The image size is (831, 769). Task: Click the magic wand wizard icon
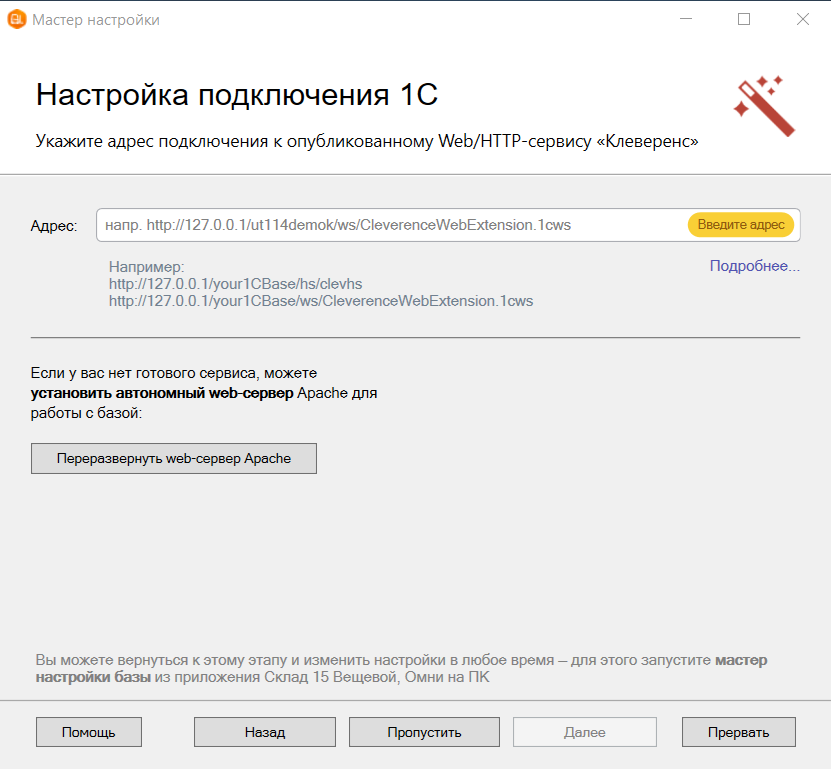coord(764,106)
